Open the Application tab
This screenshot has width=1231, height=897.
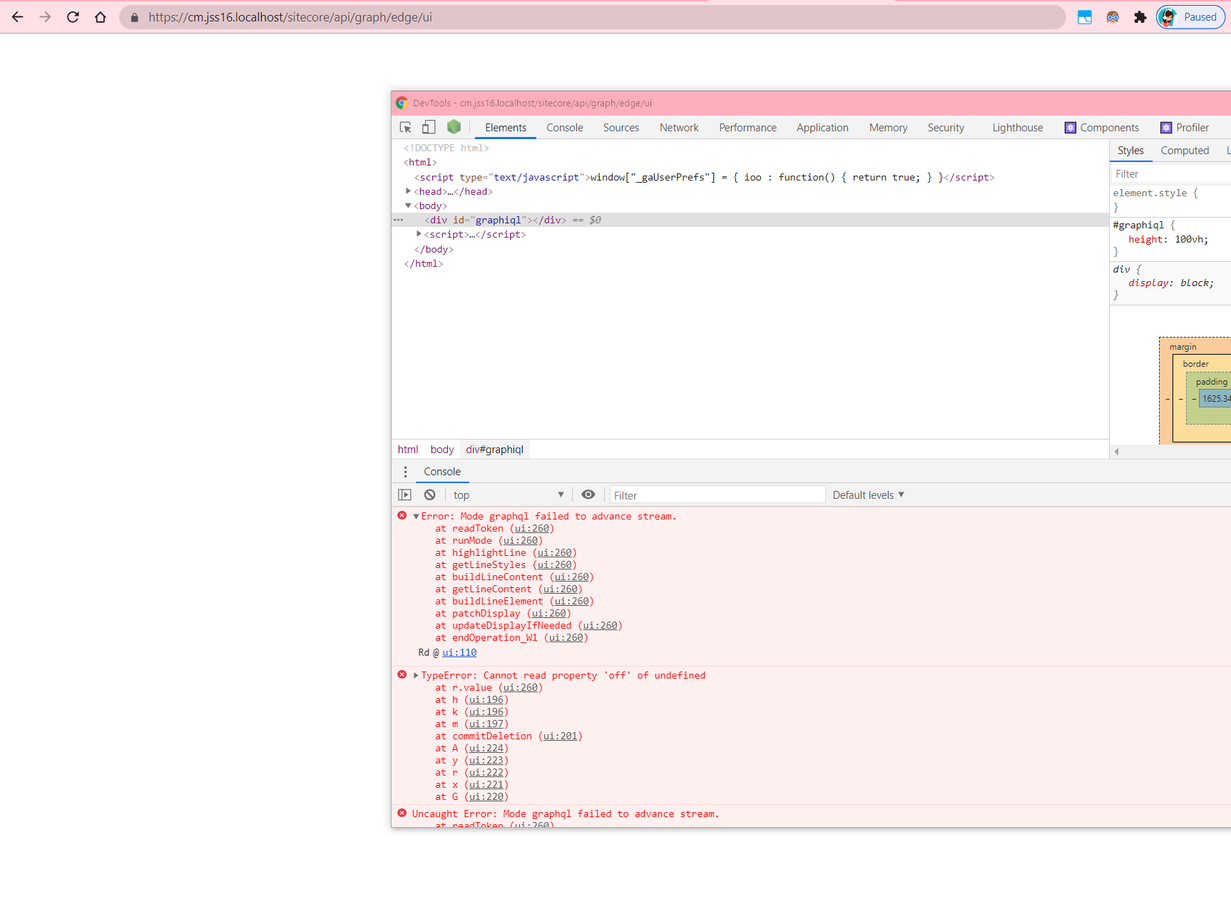[x=823, y=128]
